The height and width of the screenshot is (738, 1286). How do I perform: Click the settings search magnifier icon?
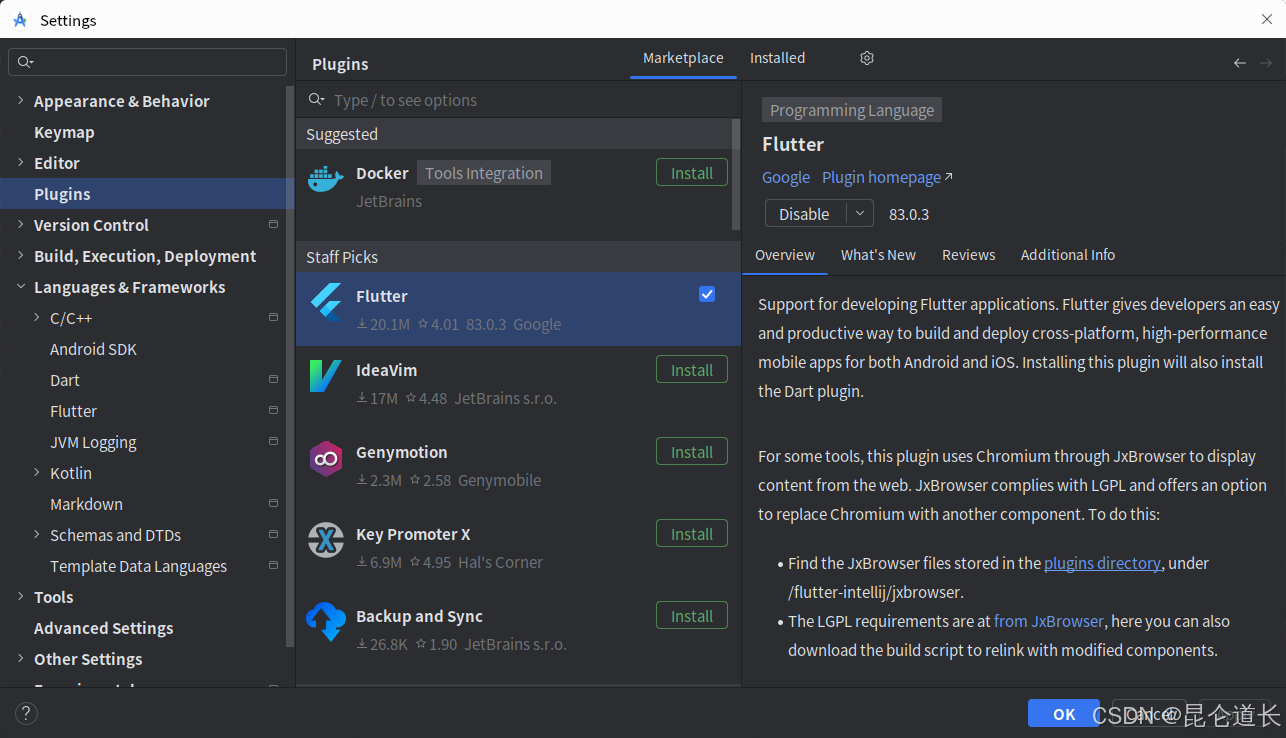pos(25,62)
